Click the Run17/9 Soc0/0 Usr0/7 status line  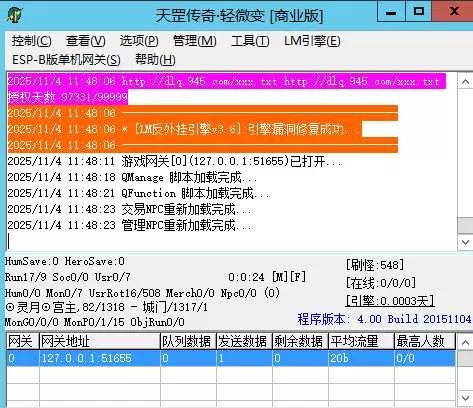point(68,277)
